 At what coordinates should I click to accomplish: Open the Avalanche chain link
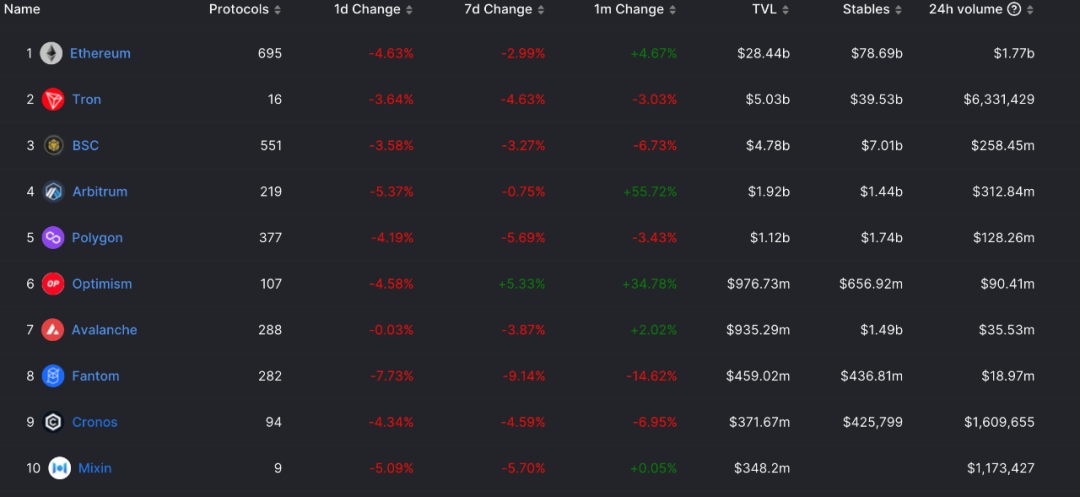[x=104, y=330]
